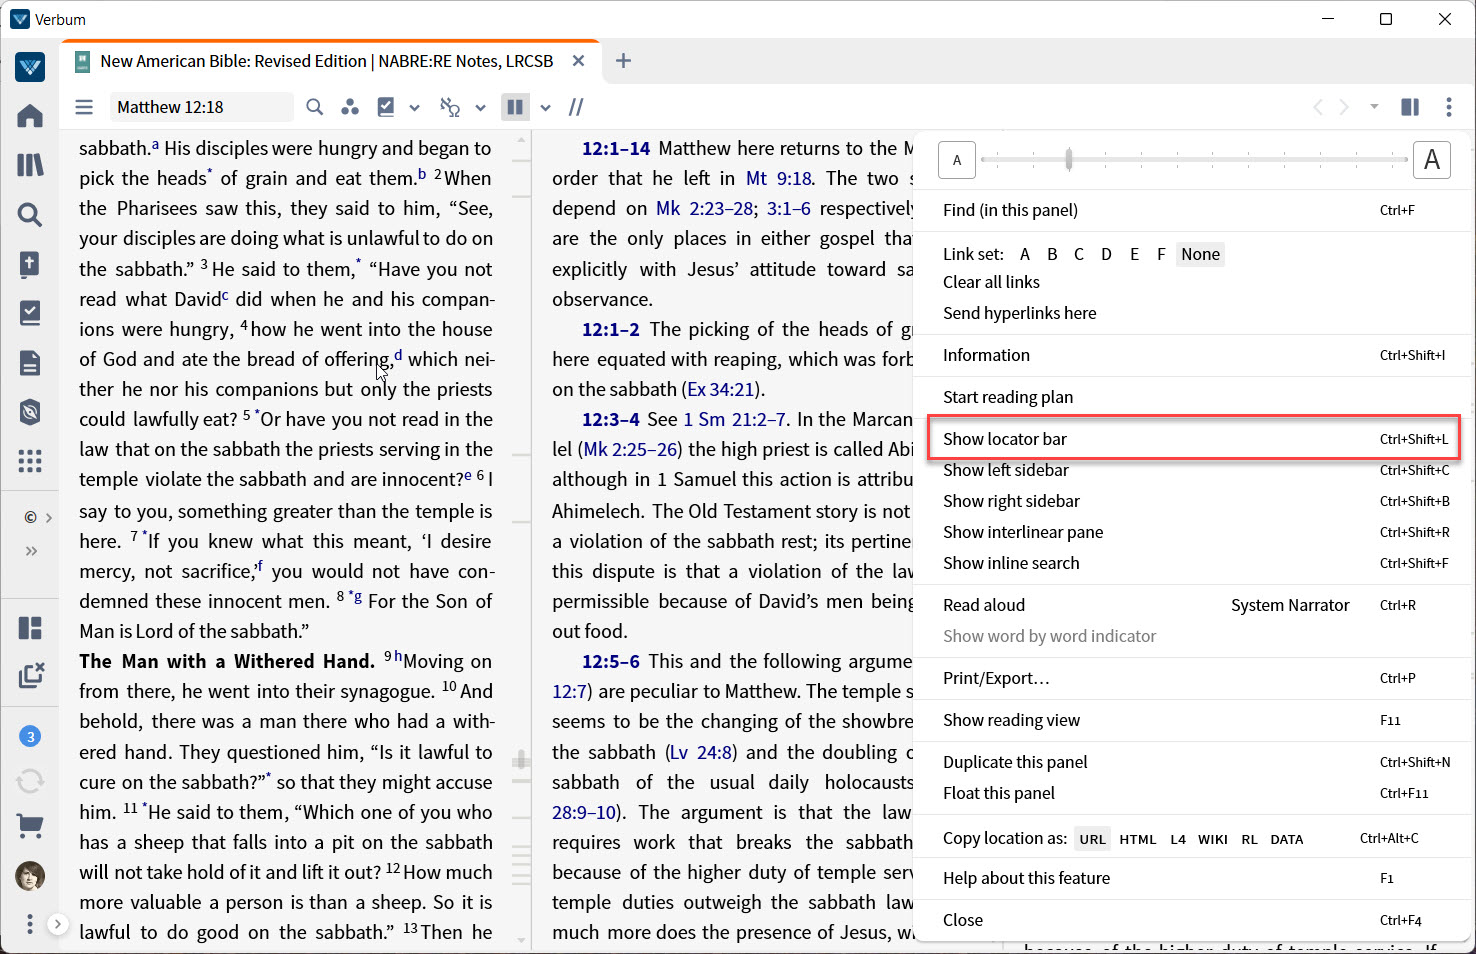Close the New American Bible tab

click(x=578, y=61)
